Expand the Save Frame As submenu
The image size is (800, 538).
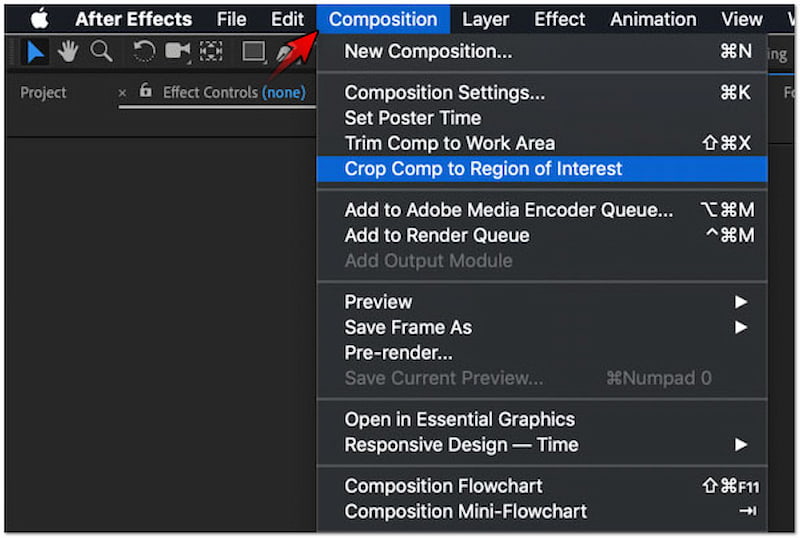pos(740,327)
